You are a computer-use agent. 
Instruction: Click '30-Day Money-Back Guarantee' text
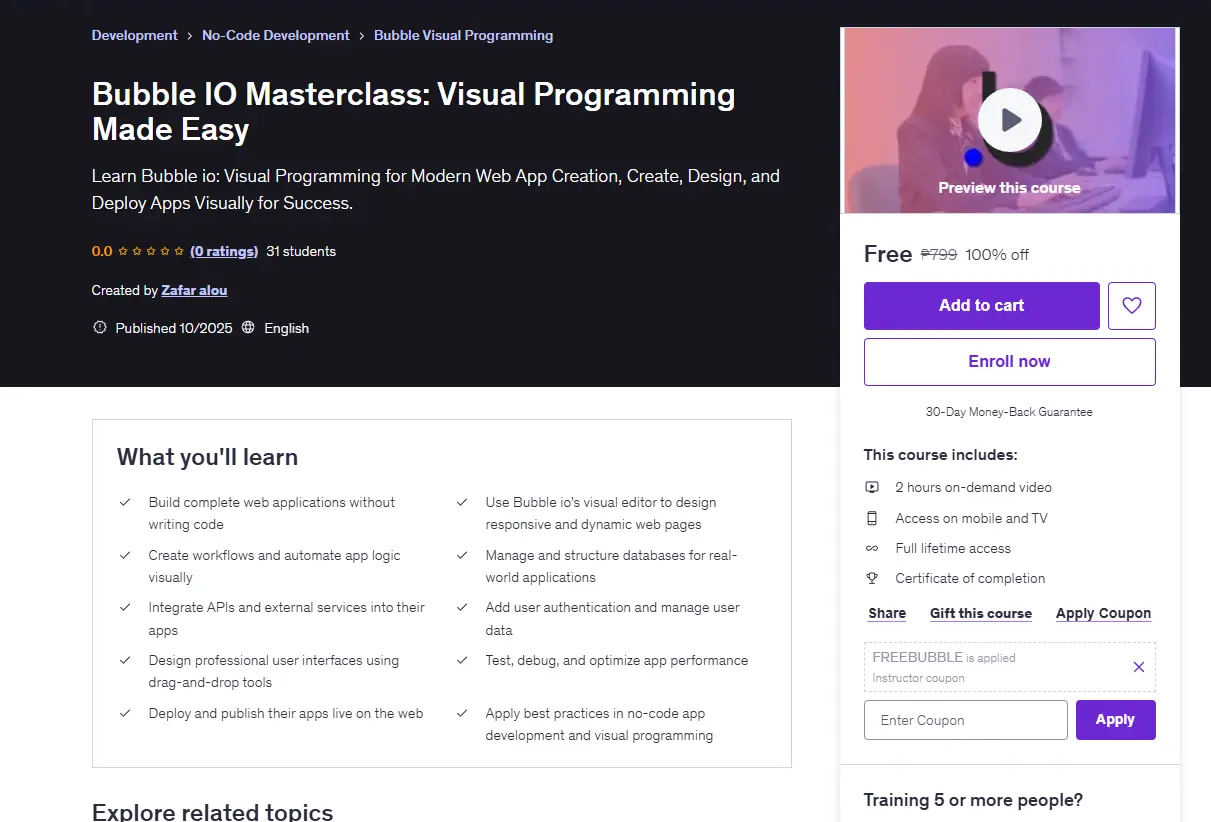[1010, 412]
